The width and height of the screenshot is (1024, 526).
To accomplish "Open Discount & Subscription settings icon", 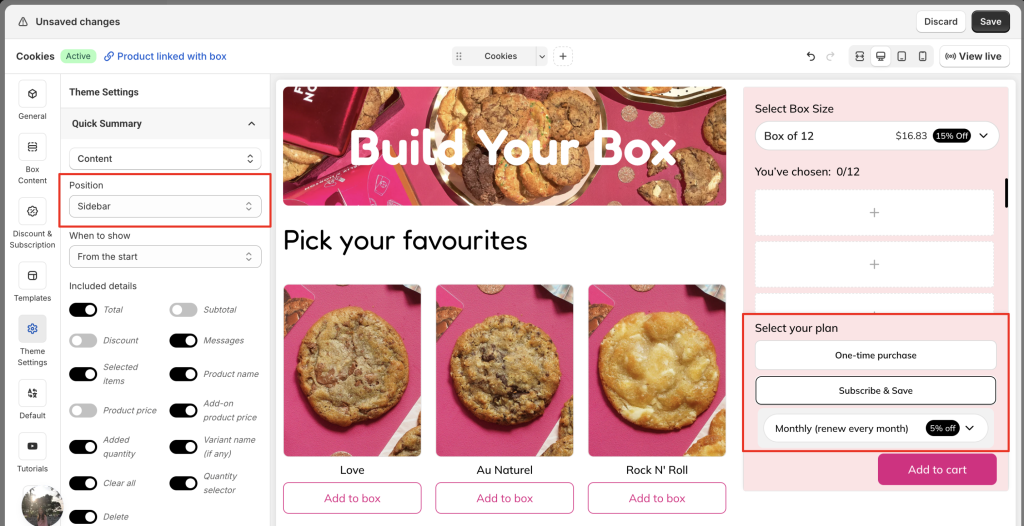I will tap(32, 211).
